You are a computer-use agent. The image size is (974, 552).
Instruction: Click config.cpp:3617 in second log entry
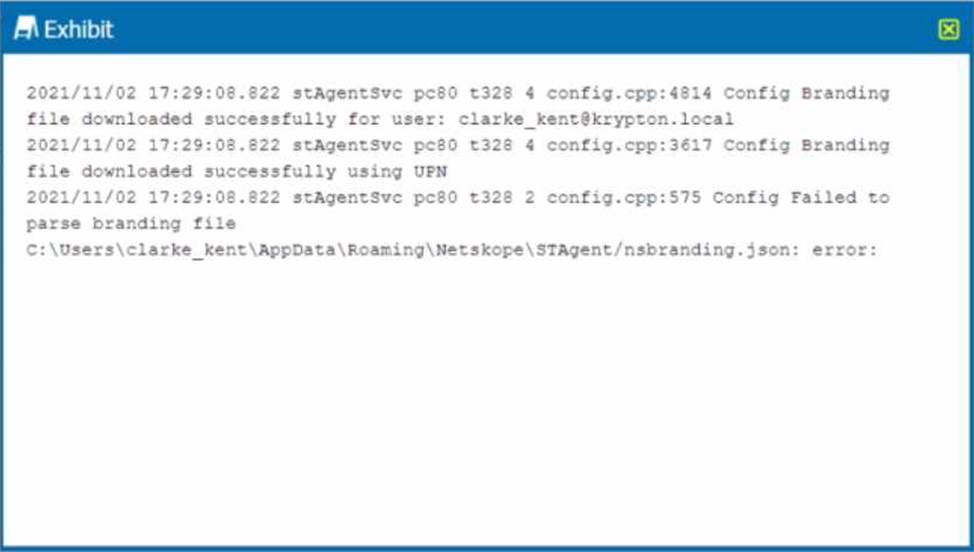(x=629, y=145)
